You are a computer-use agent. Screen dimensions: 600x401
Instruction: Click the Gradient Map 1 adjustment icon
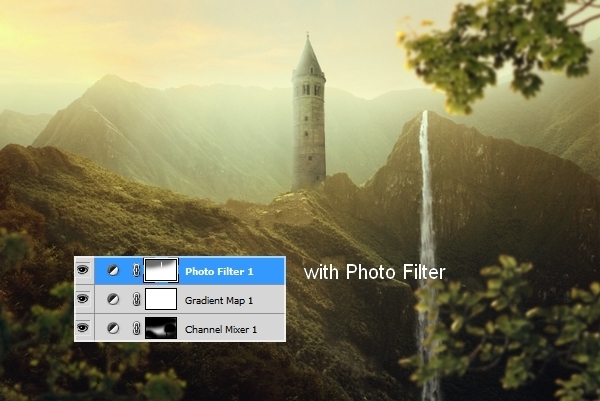point(112,299)
